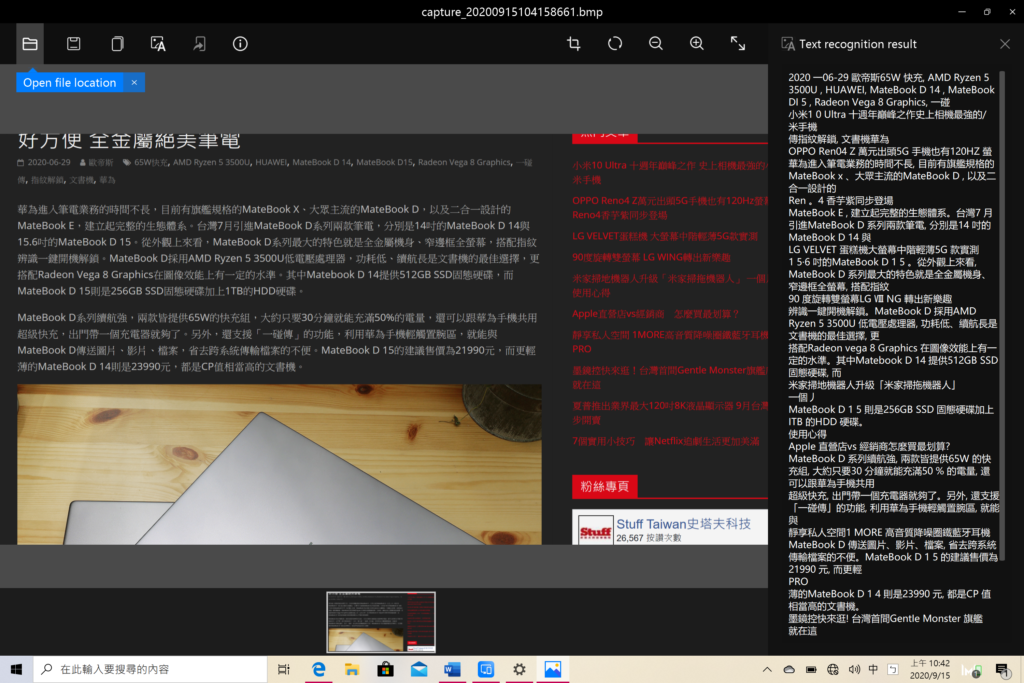1024x683 pixels.
Task: Expand the viewer to full screen
Action: tap(738, 44)
